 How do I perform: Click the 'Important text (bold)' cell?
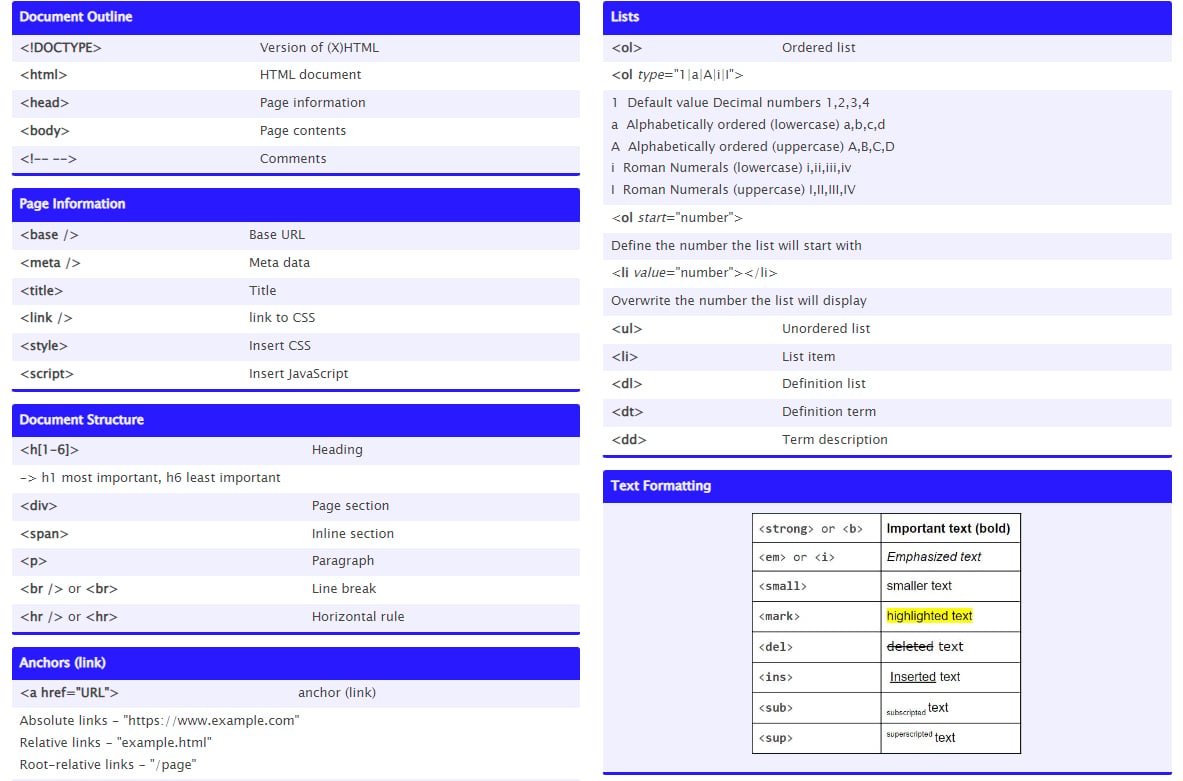click(x=951, y=528)
